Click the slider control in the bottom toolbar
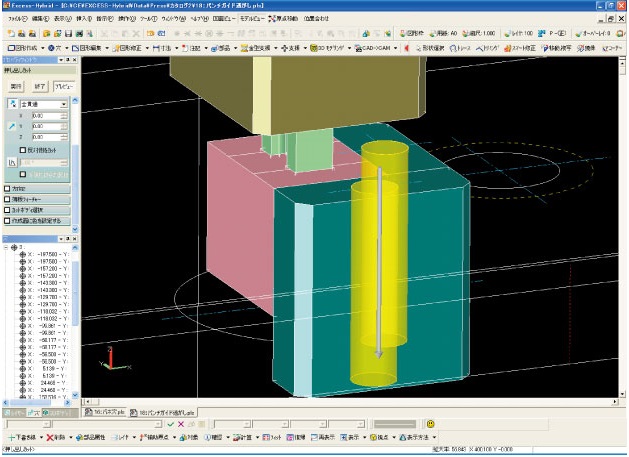This screenshot has width=629, height=457. coord(394,424)
